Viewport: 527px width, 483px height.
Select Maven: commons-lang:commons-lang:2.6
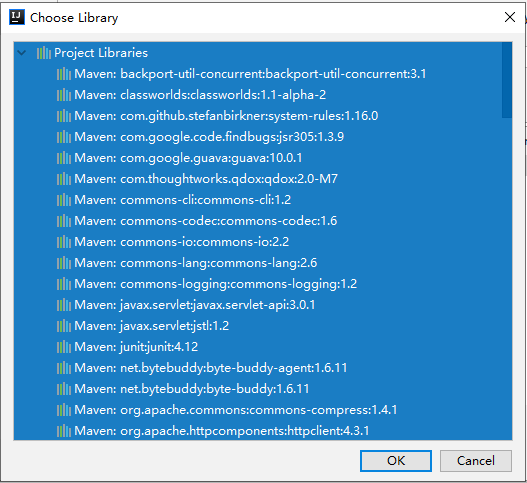[x=196, y=263]
